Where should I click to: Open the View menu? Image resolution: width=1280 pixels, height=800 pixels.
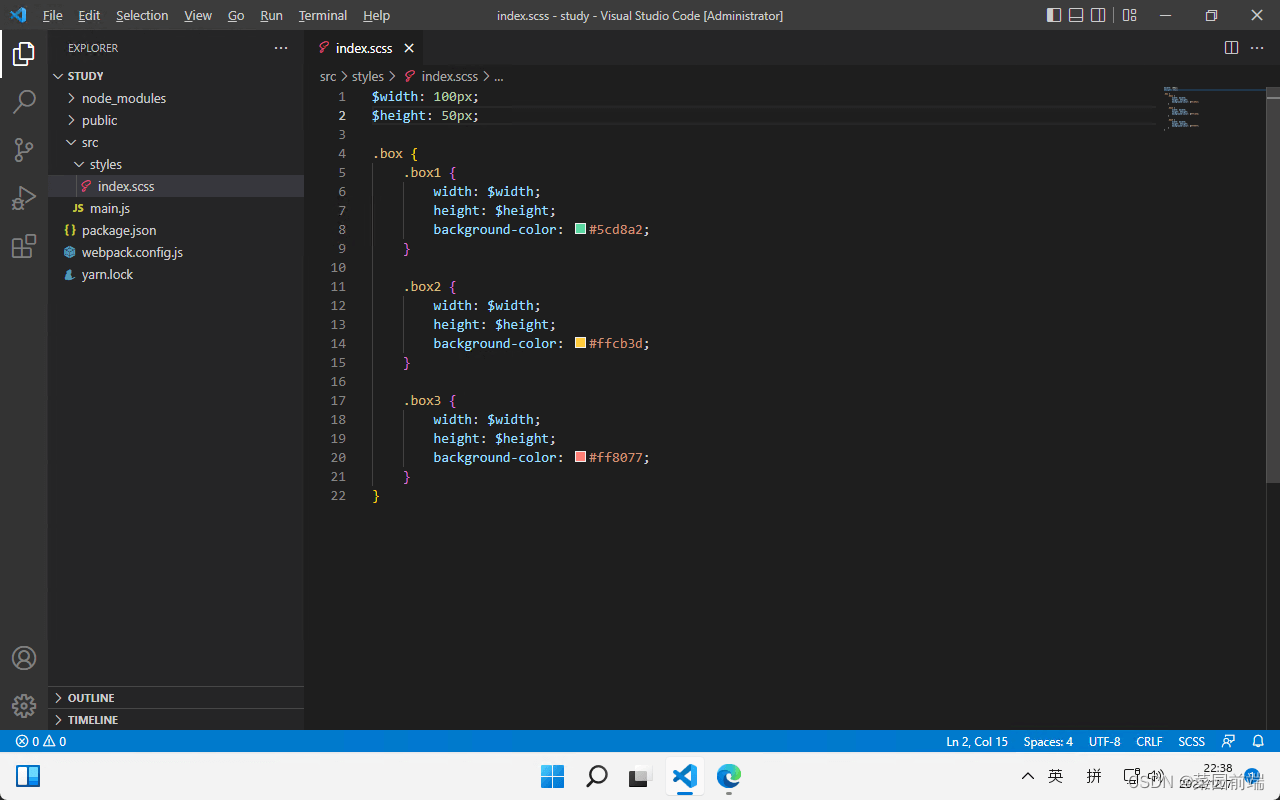[198, 15]
